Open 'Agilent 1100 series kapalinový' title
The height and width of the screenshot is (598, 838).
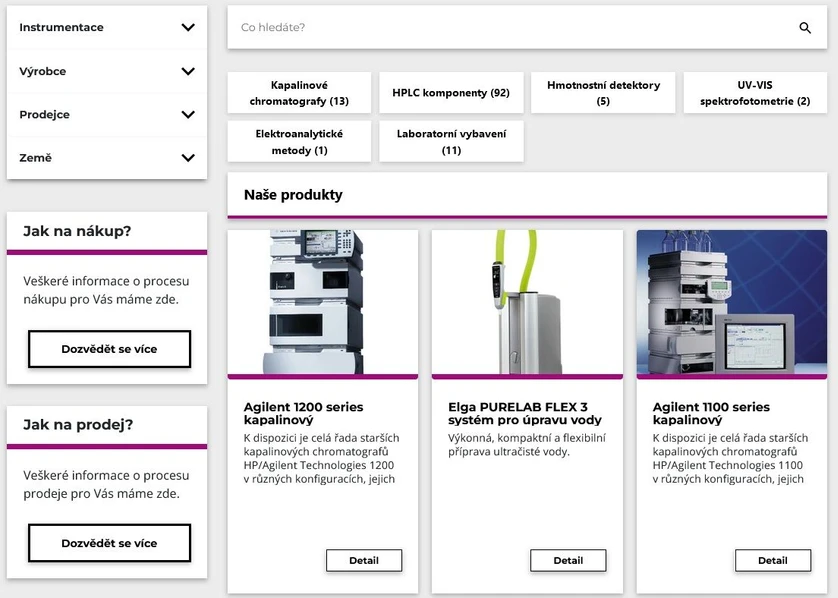711,413
